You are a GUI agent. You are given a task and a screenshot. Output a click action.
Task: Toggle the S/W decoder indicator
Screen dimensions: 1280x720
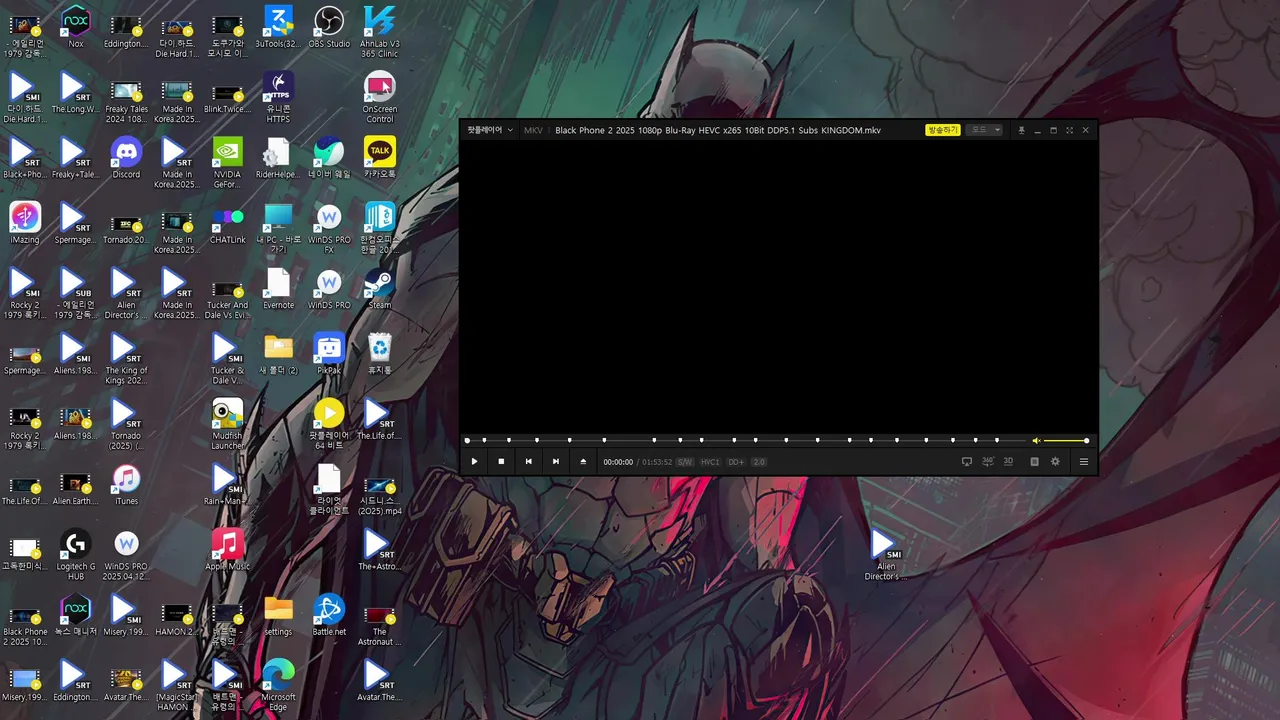[685, 462]
